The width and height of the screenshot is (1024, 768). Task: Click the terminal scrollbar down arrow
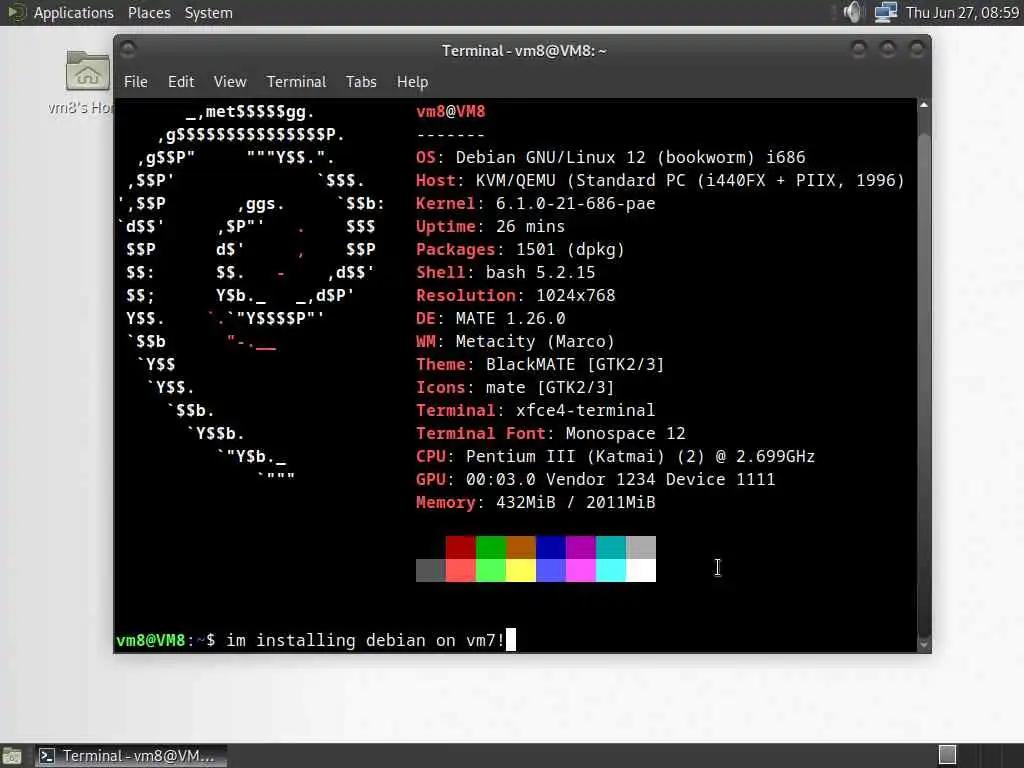tap(923, 645)
